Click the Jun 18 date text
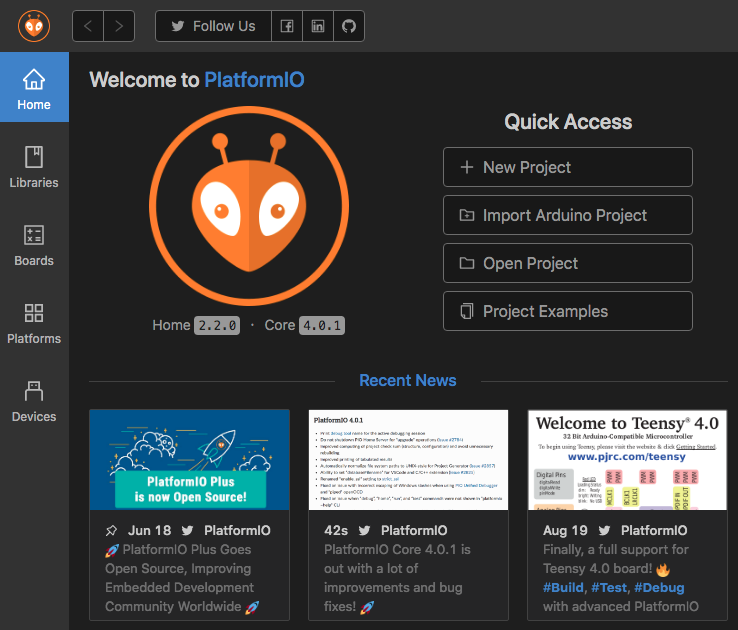738x630 pixels. click(x=150, y=530)
